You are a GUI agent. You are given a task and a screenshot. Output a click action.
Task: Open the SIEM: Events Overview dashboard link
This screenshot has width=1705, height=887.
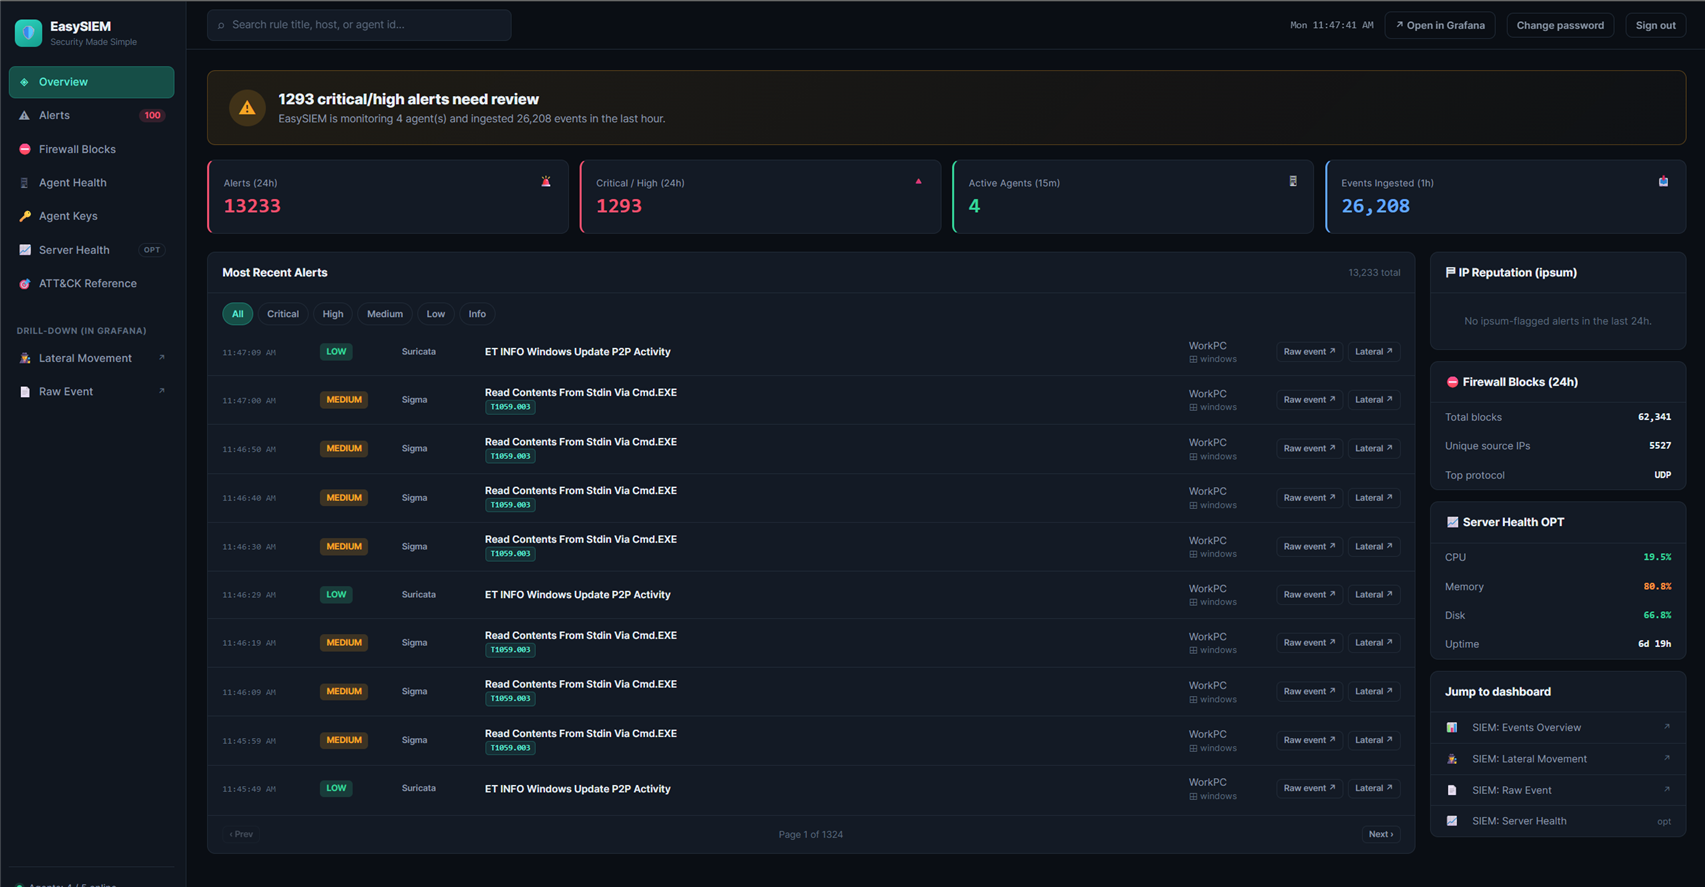click(x=1558, y=728)
